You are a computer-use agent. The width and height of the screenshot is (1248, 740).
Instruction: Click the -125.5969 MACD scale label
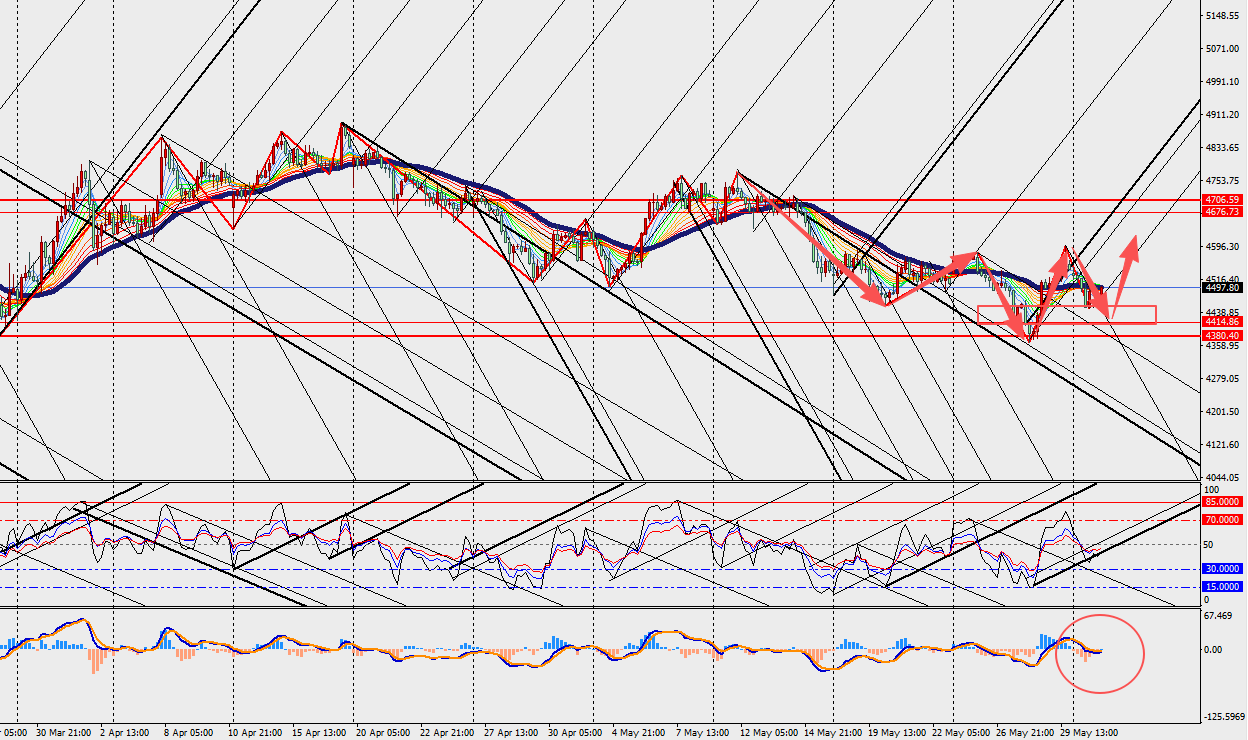[1224, 717]
